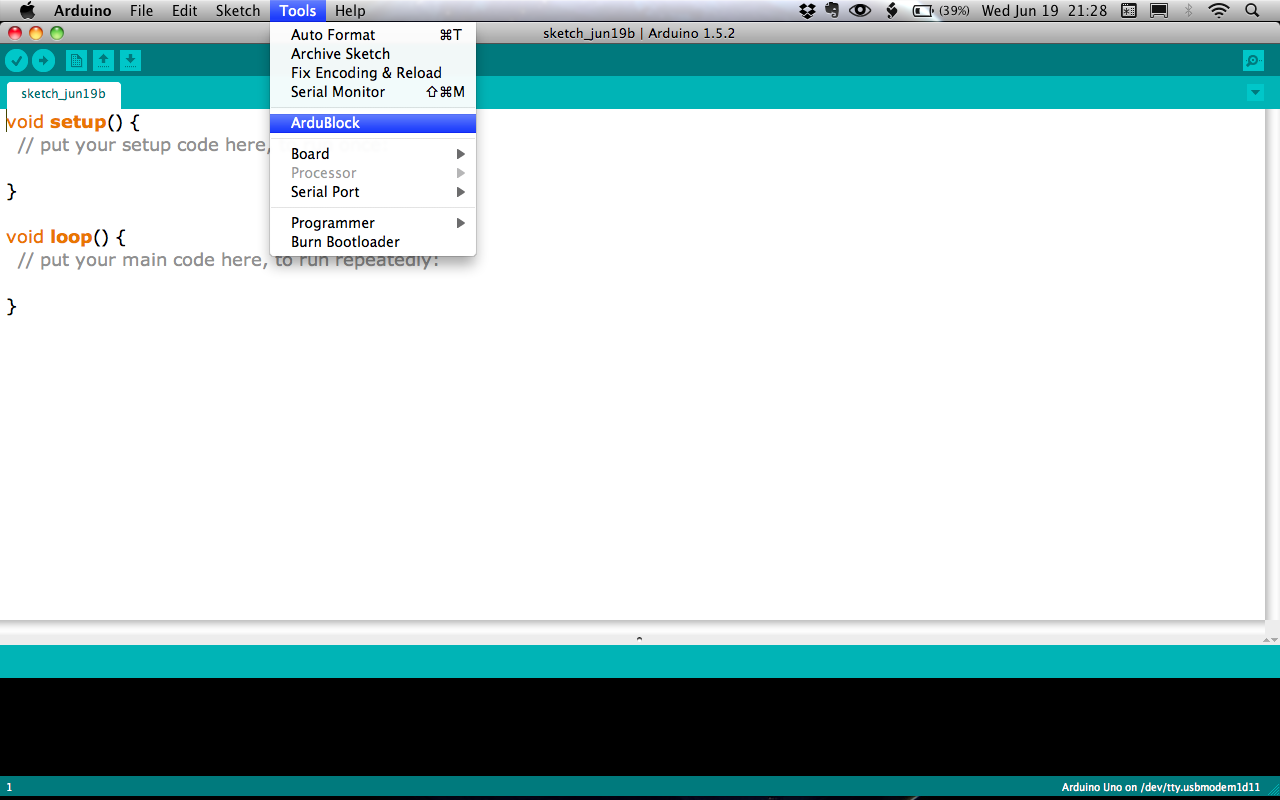1280x800 pixels.
Task: Open the File menu
Action: tap(141, 11)
